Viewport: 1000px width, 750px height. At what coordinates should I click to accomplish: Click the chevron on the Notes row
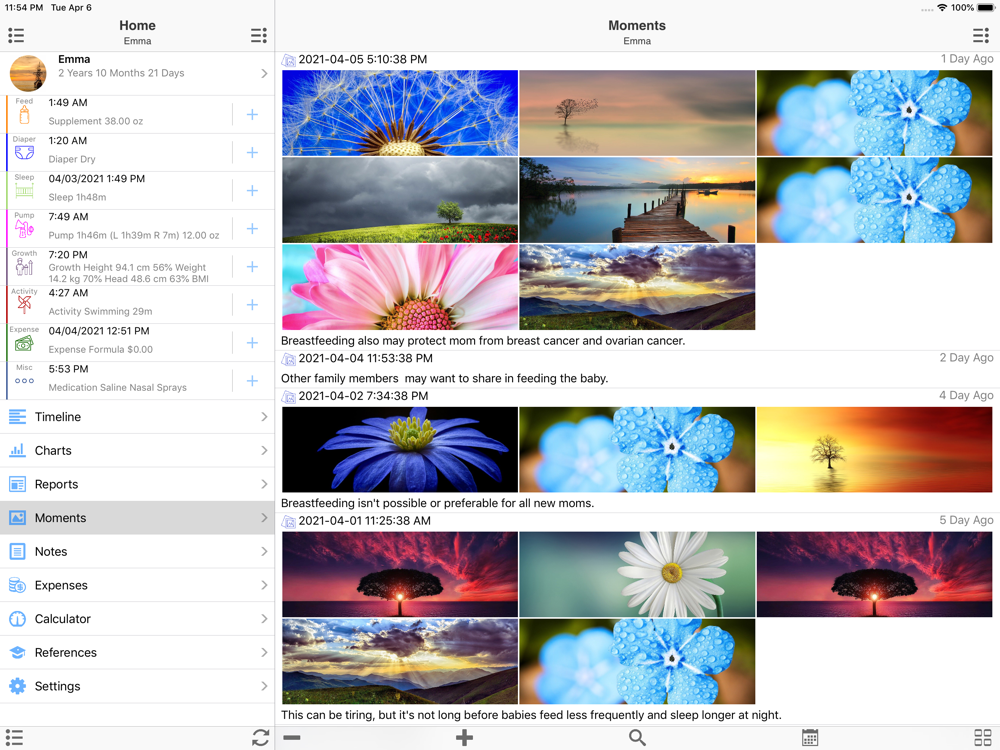tap(264, 552)
